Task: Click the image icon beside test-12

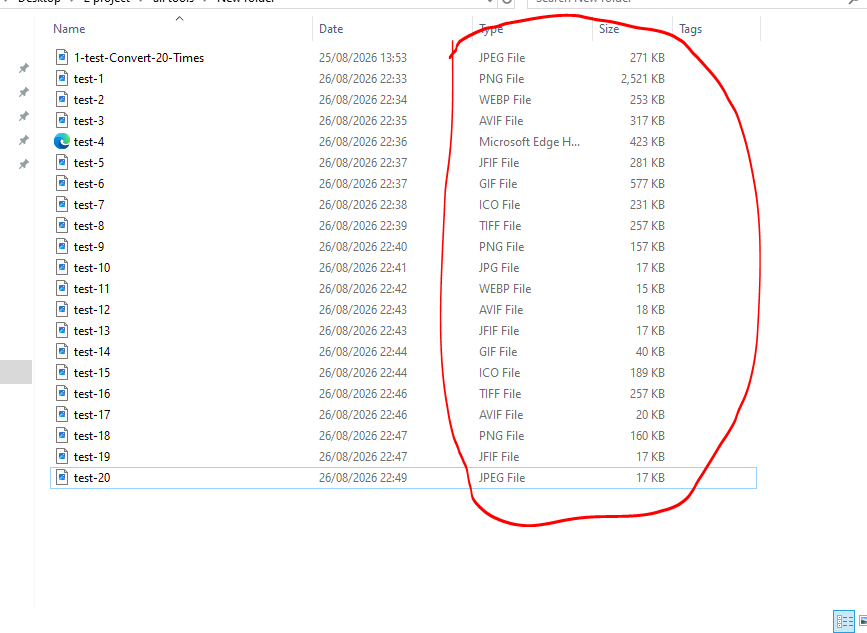Action: pyautogui.click(x=62, y=310)
